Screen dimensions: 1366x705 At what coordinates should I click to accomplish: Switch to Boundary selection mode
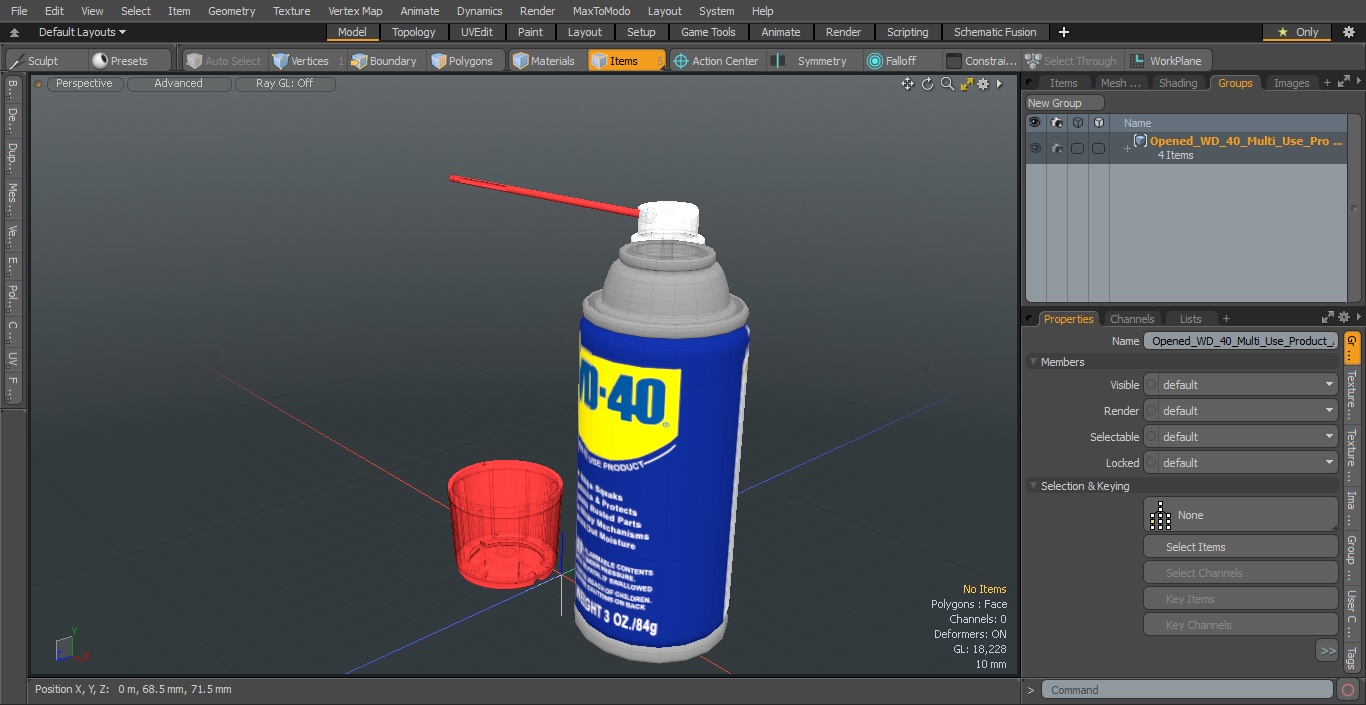pos(384,61)
